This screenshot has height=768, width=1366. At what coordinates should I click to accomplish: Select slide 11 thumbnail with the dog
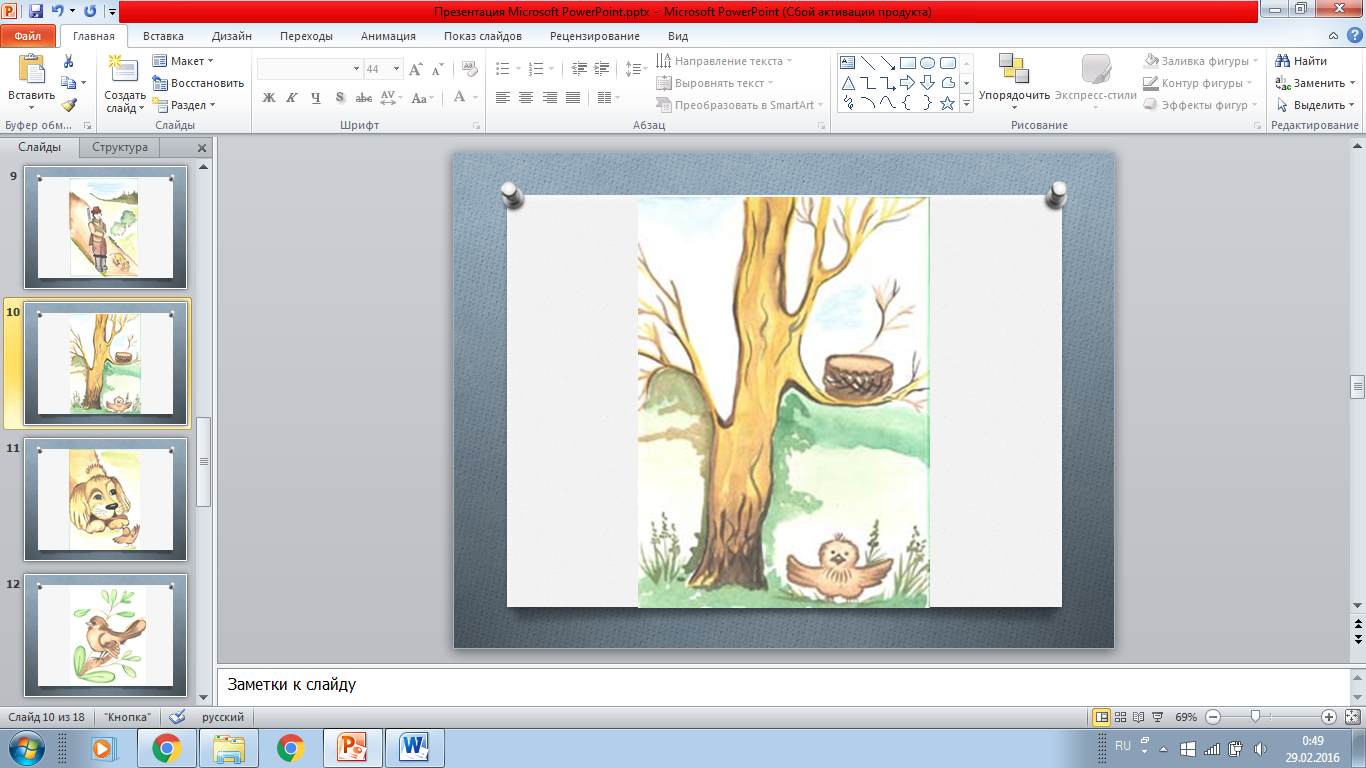[x=105, y=499]
